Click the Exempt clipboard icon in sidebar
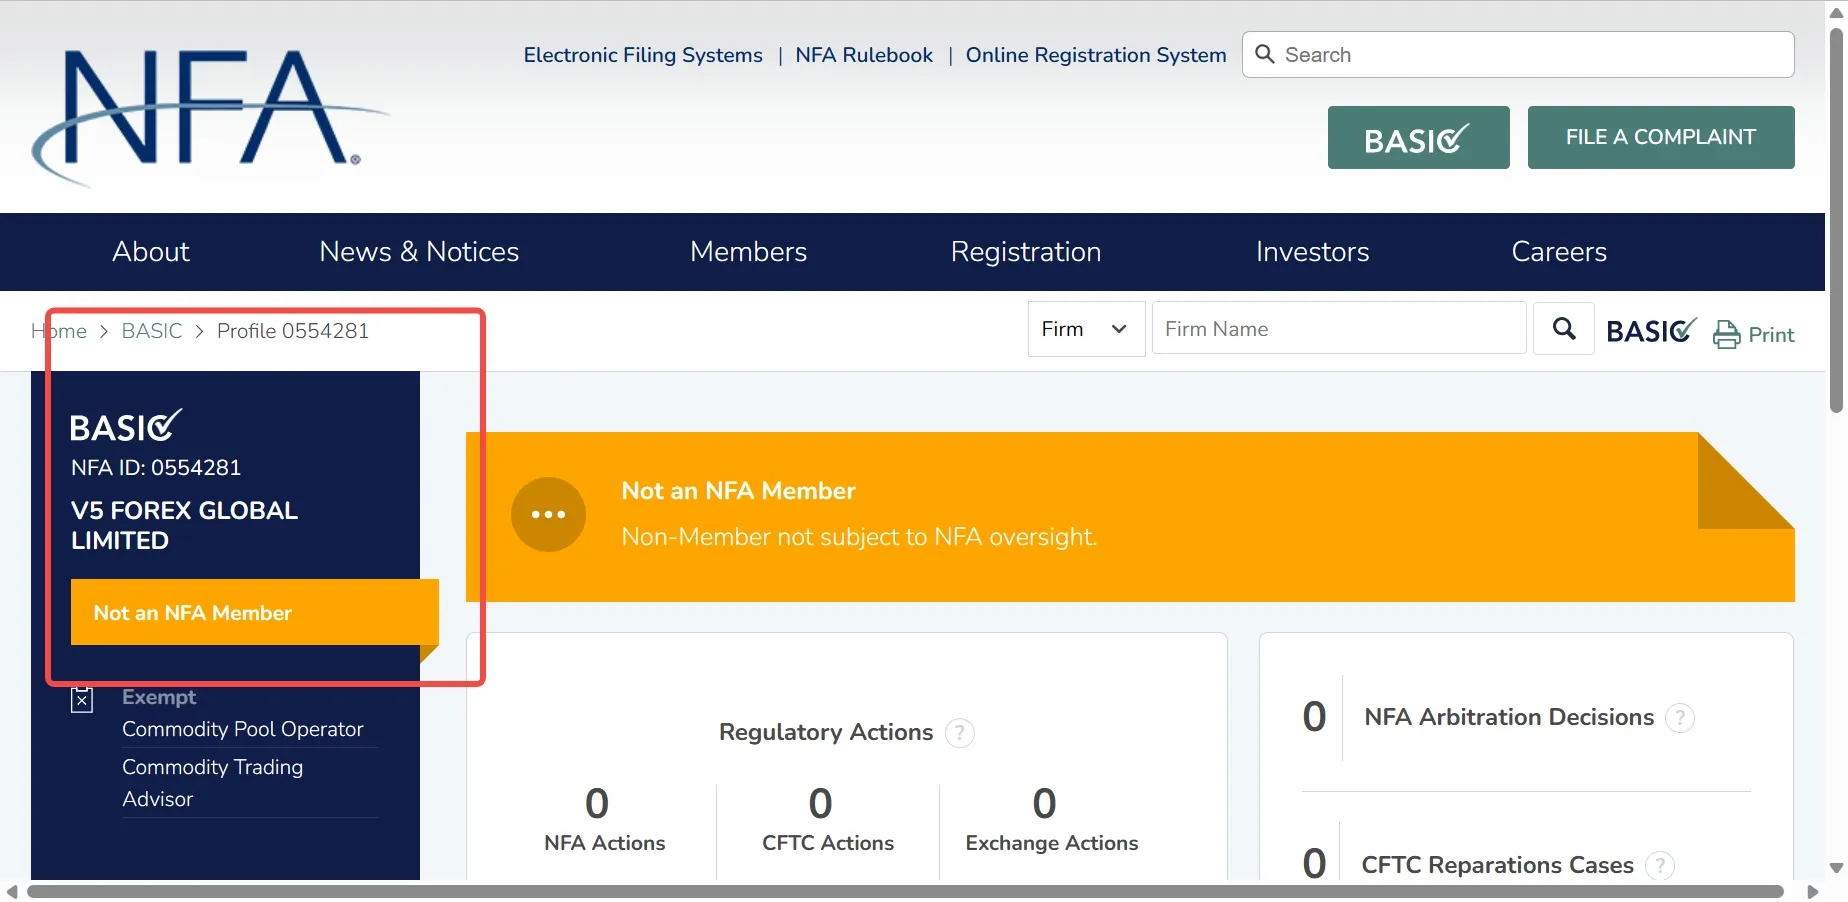Image resolution: width=1848 pixels, height=902 pixels. [x=82, y=699]
